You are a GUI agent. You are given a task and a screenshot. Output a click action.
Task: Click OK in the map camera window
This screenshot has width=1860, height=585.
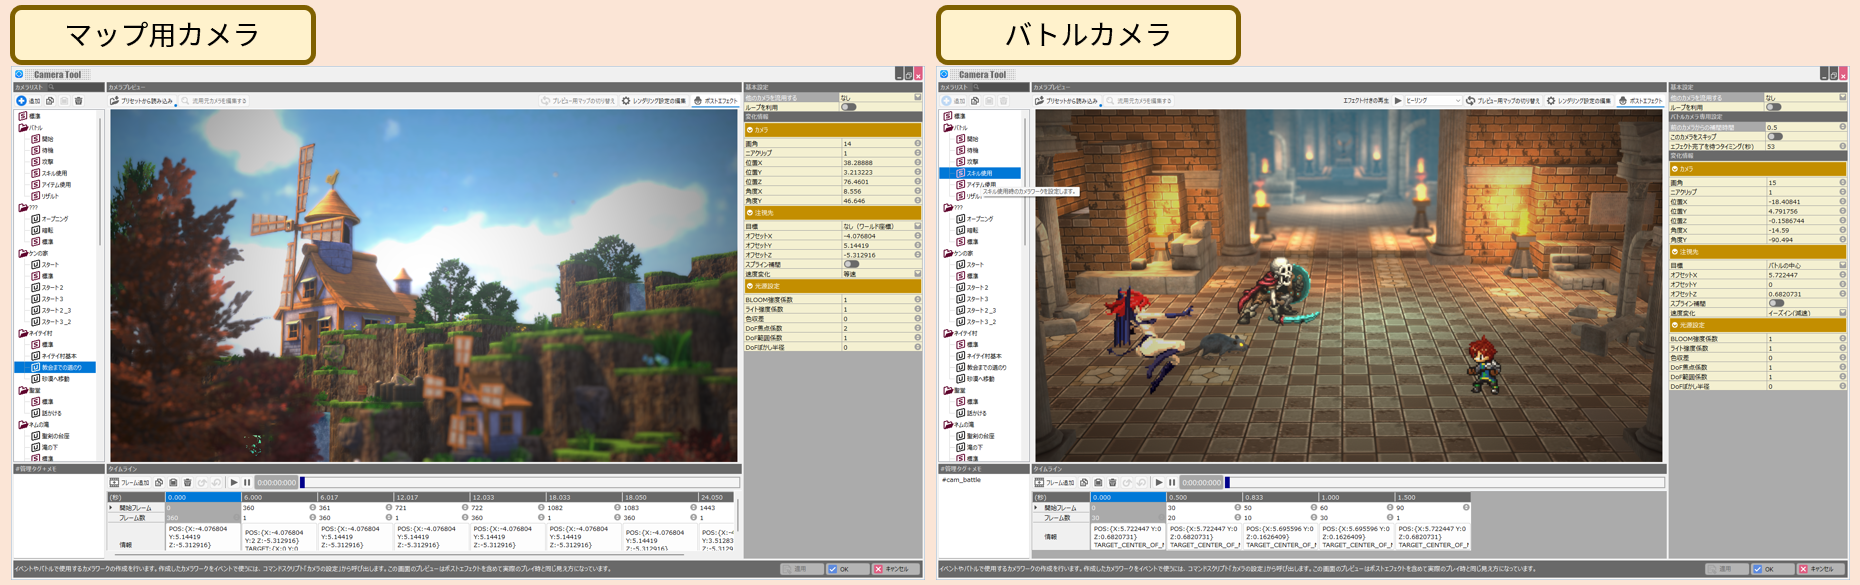[x=838, y=569]
